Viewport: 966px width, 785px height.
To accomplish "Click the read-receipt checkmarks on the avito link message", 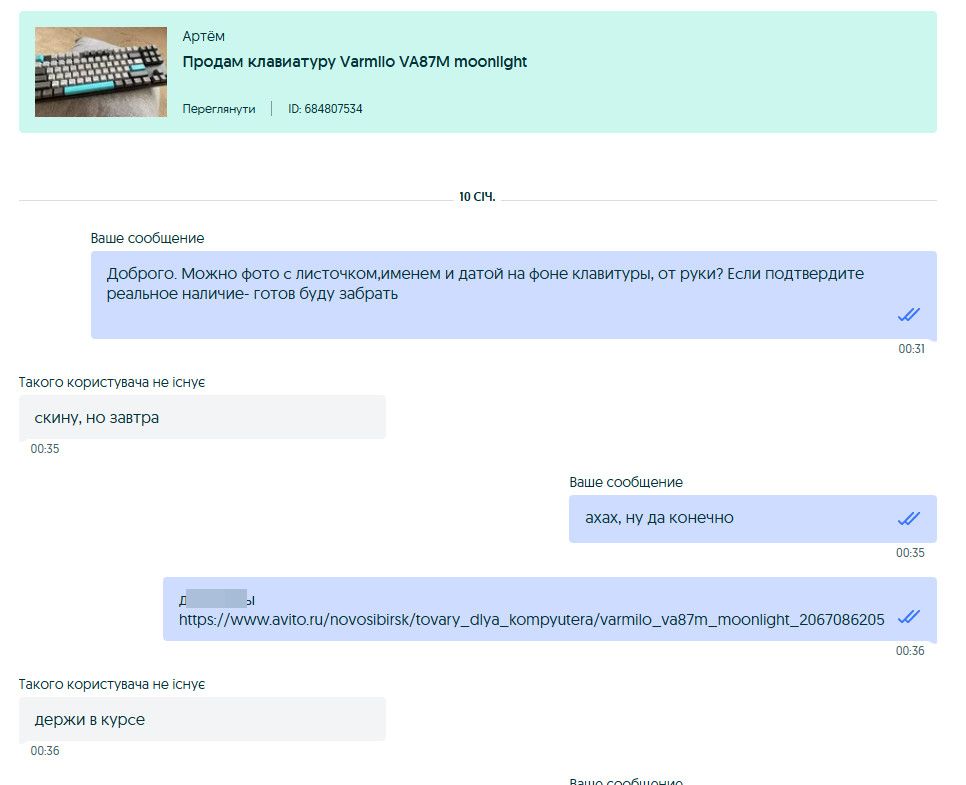I will coord(908,616).
